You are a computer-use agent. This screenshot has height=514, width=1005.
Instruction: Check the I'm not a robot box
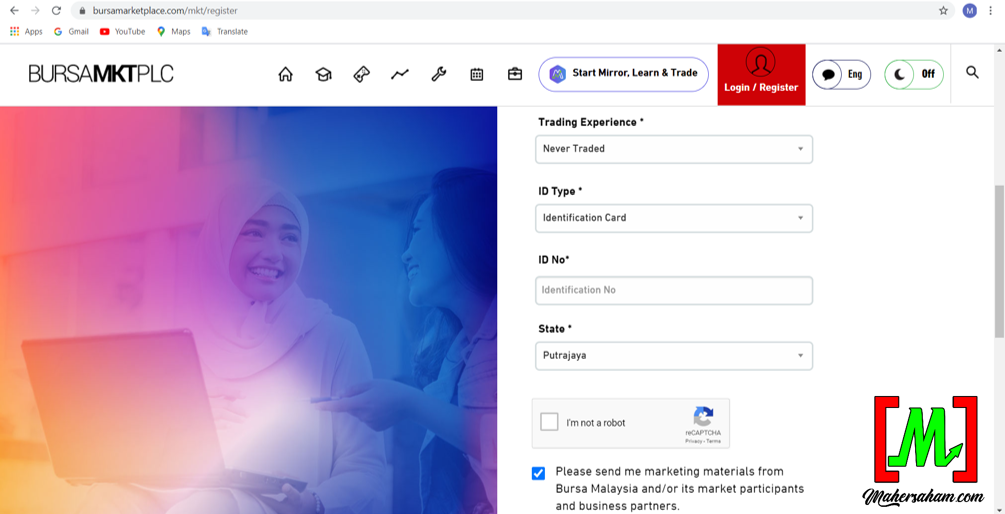(x=549, y=422)
